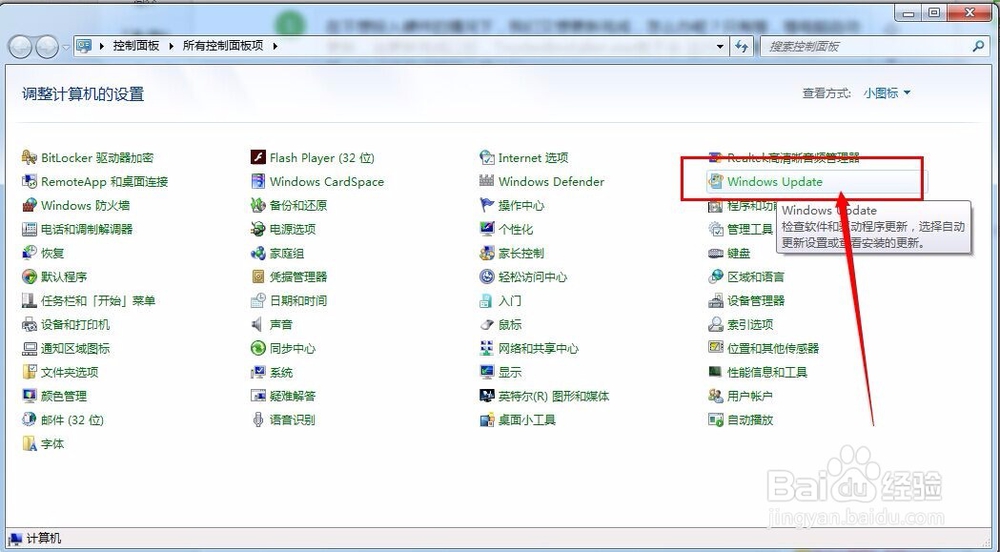Viewport: 1000px width, 552px height.
Task: Focus the 搜索控制面板 search field
Action: (874, 46)
